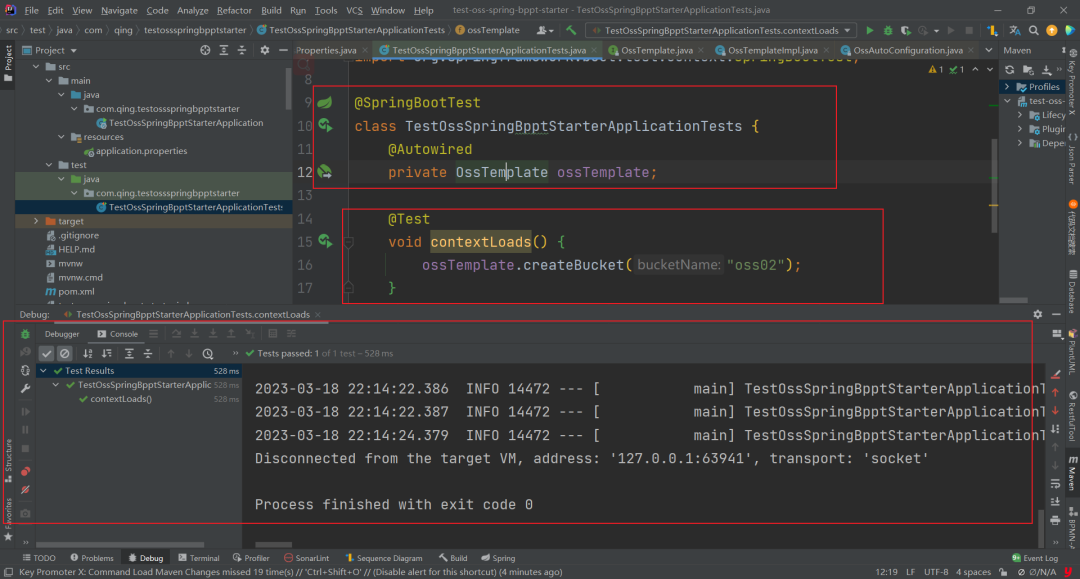
Task: Open Search Everywhere magnifier icon
Action: pyautogui.click(x=1034, y=30)
